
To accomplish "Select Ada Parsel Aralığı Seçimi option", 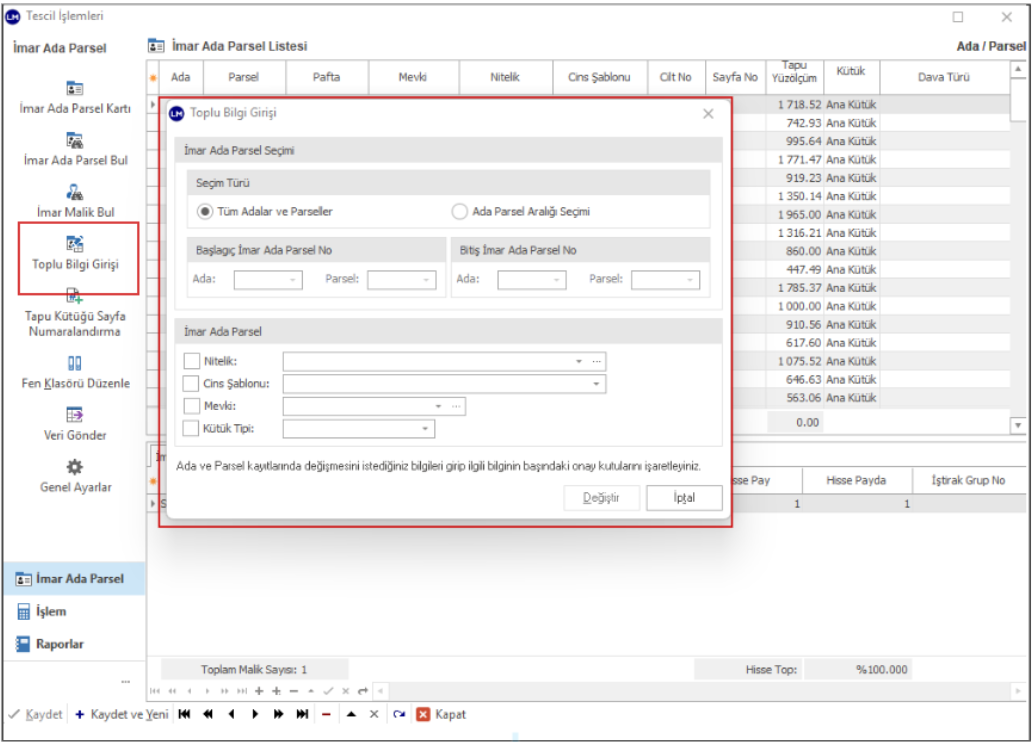I will coord(460,211).
